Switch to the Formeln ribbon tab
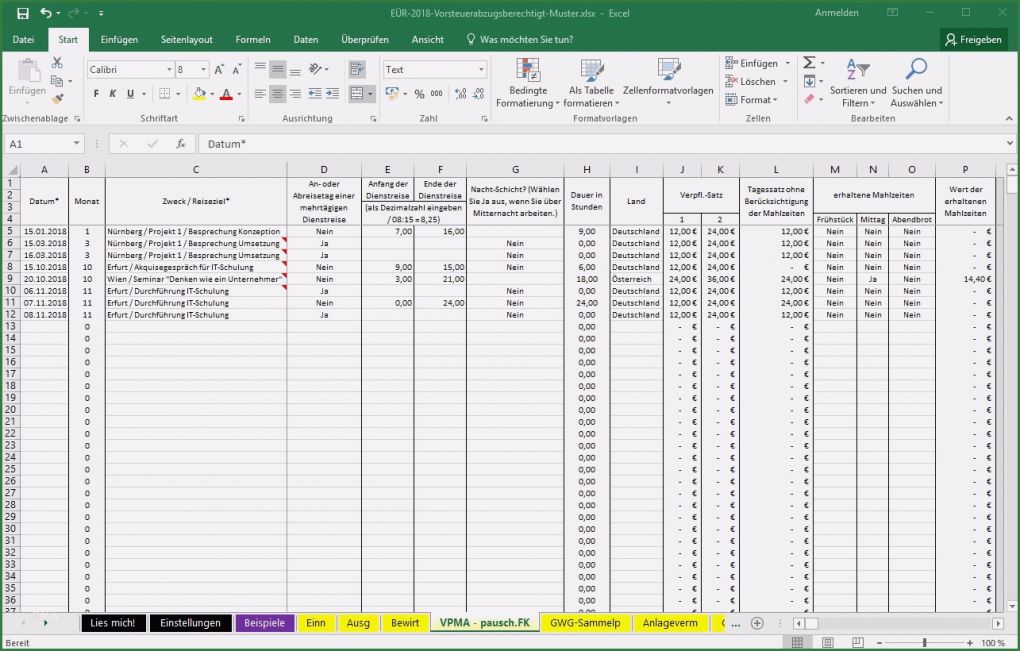The image size is (1020, 651). coord(252,39)
